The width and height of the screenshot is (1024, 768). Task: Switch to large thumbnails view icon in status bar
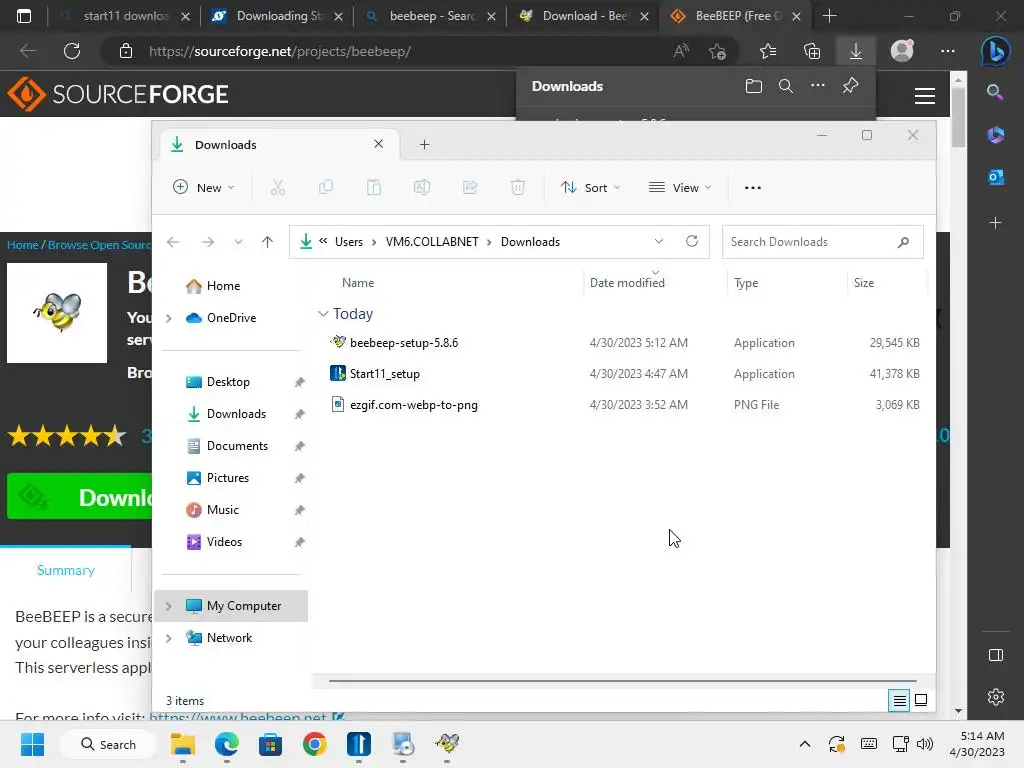point(921,701)
